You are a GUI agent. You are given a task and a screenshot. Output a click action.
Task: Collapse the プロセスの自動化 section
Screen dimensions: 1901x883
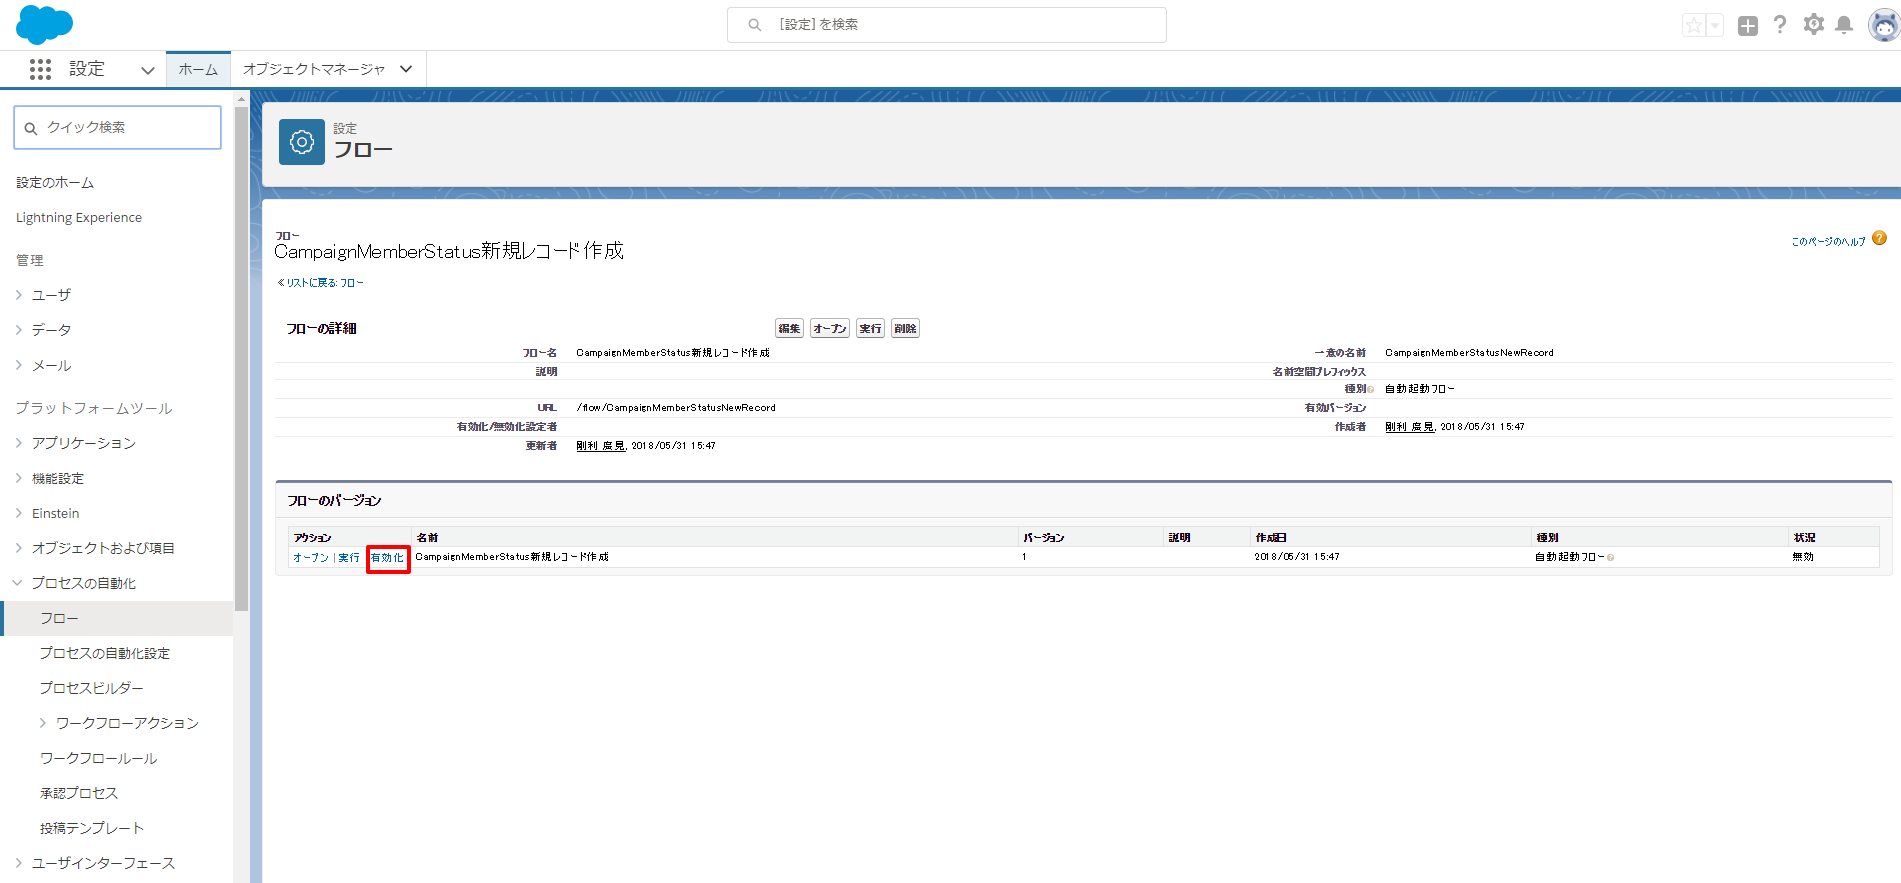coord(18,583)
